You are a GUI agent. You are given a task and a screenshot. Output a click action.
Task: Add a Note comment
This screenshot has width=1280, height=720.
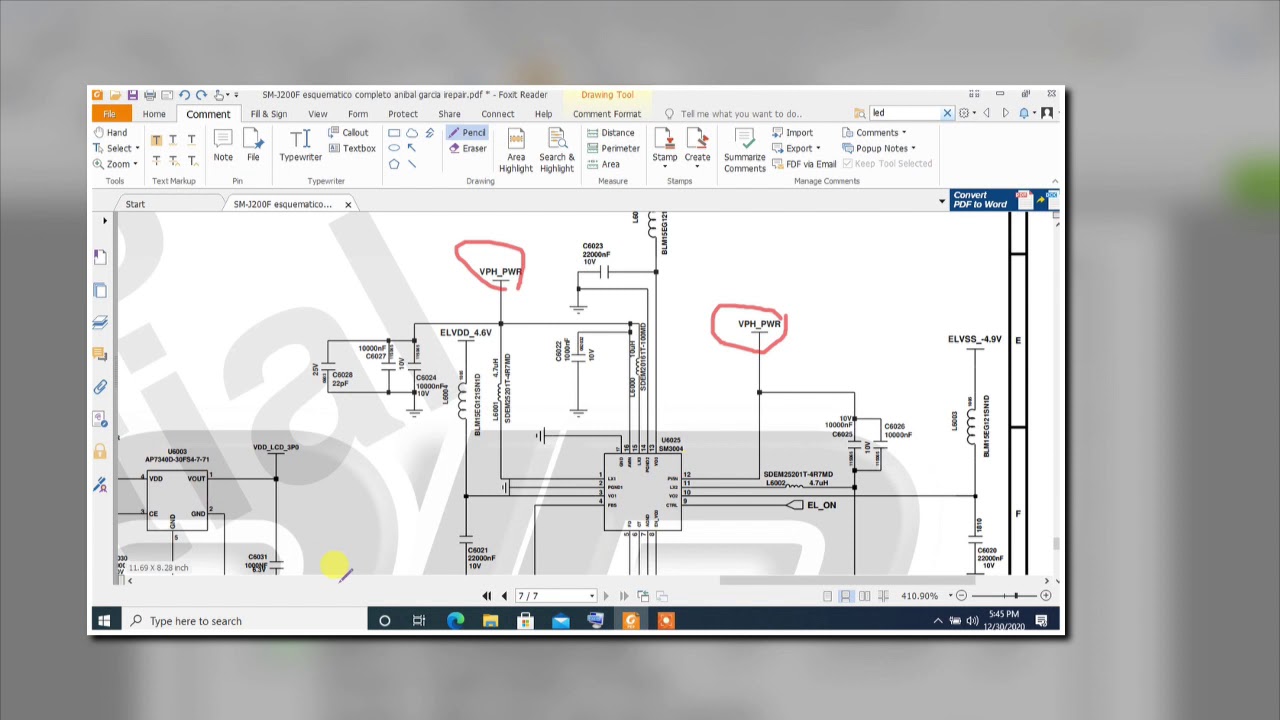click(x=223, y=145)
